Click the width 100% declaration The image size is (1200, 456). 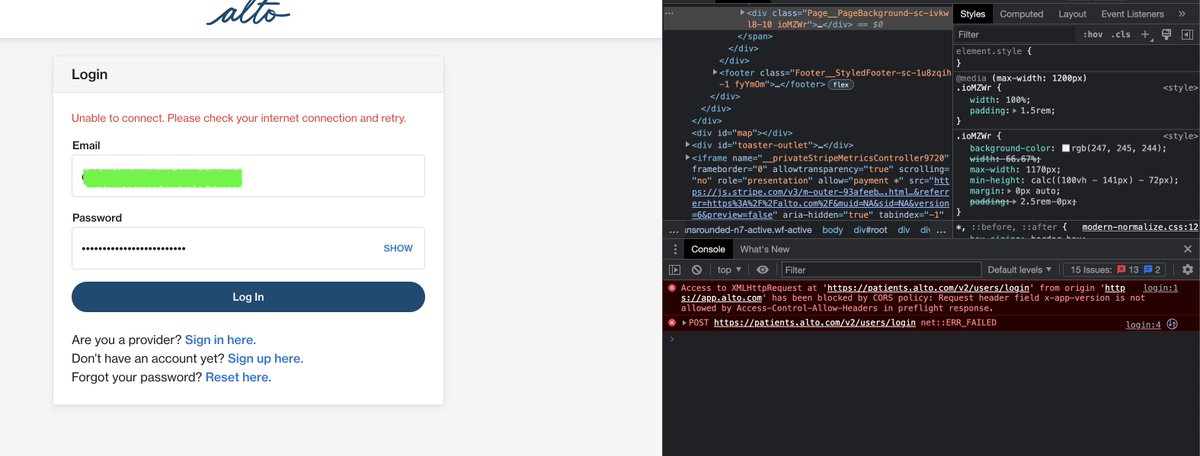coord(999,99)
